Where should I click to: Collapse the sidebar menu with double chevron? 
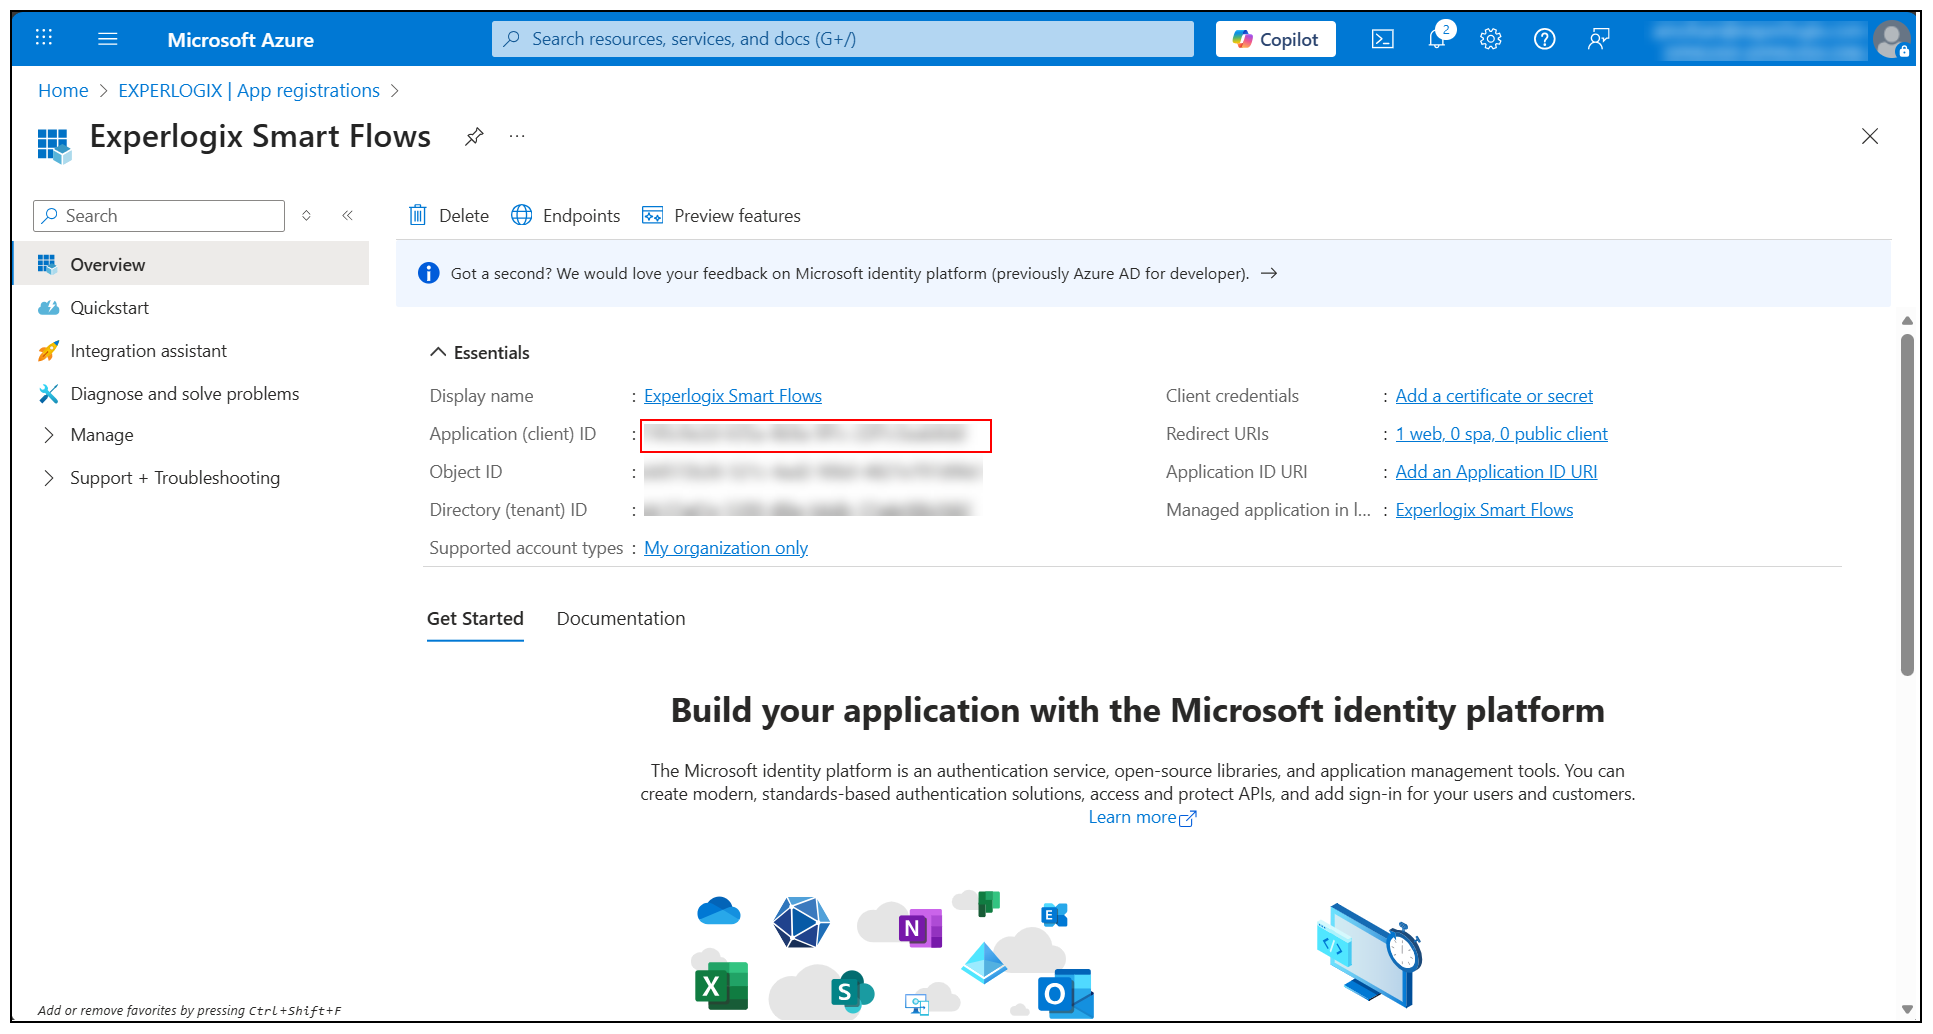click(348, 215)
